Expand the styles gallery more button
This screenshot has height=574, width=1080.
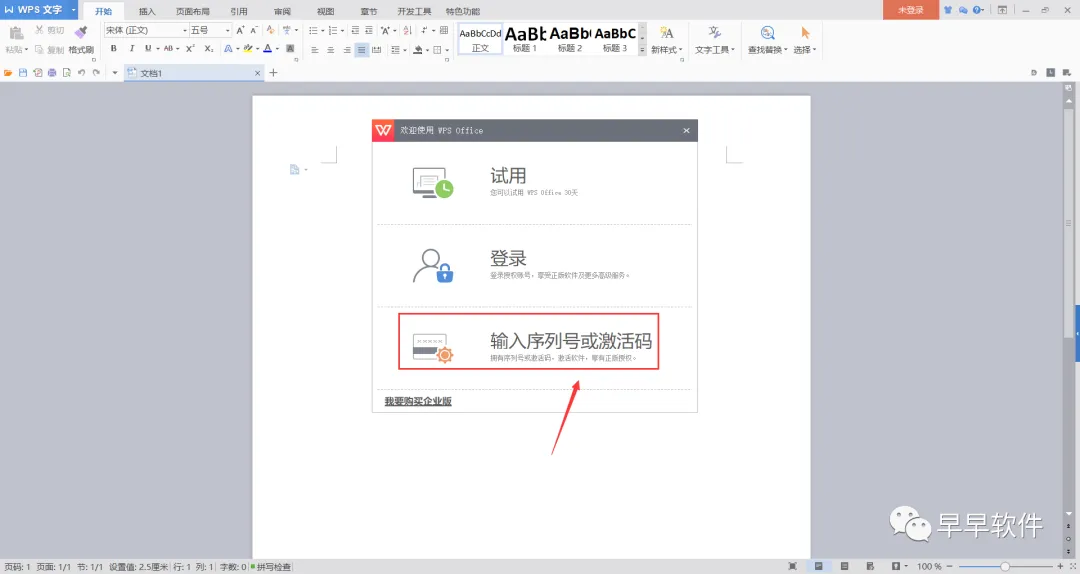coord(642,50)
